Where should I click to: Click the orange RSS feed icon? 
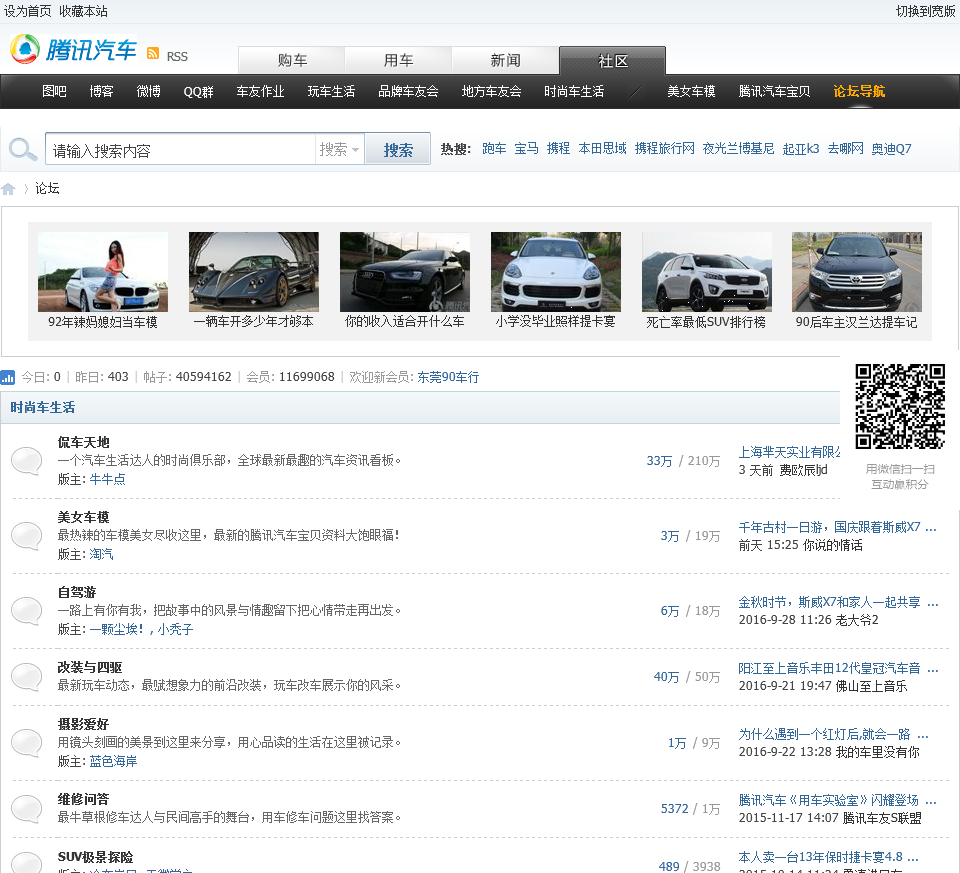click(153, 53)
